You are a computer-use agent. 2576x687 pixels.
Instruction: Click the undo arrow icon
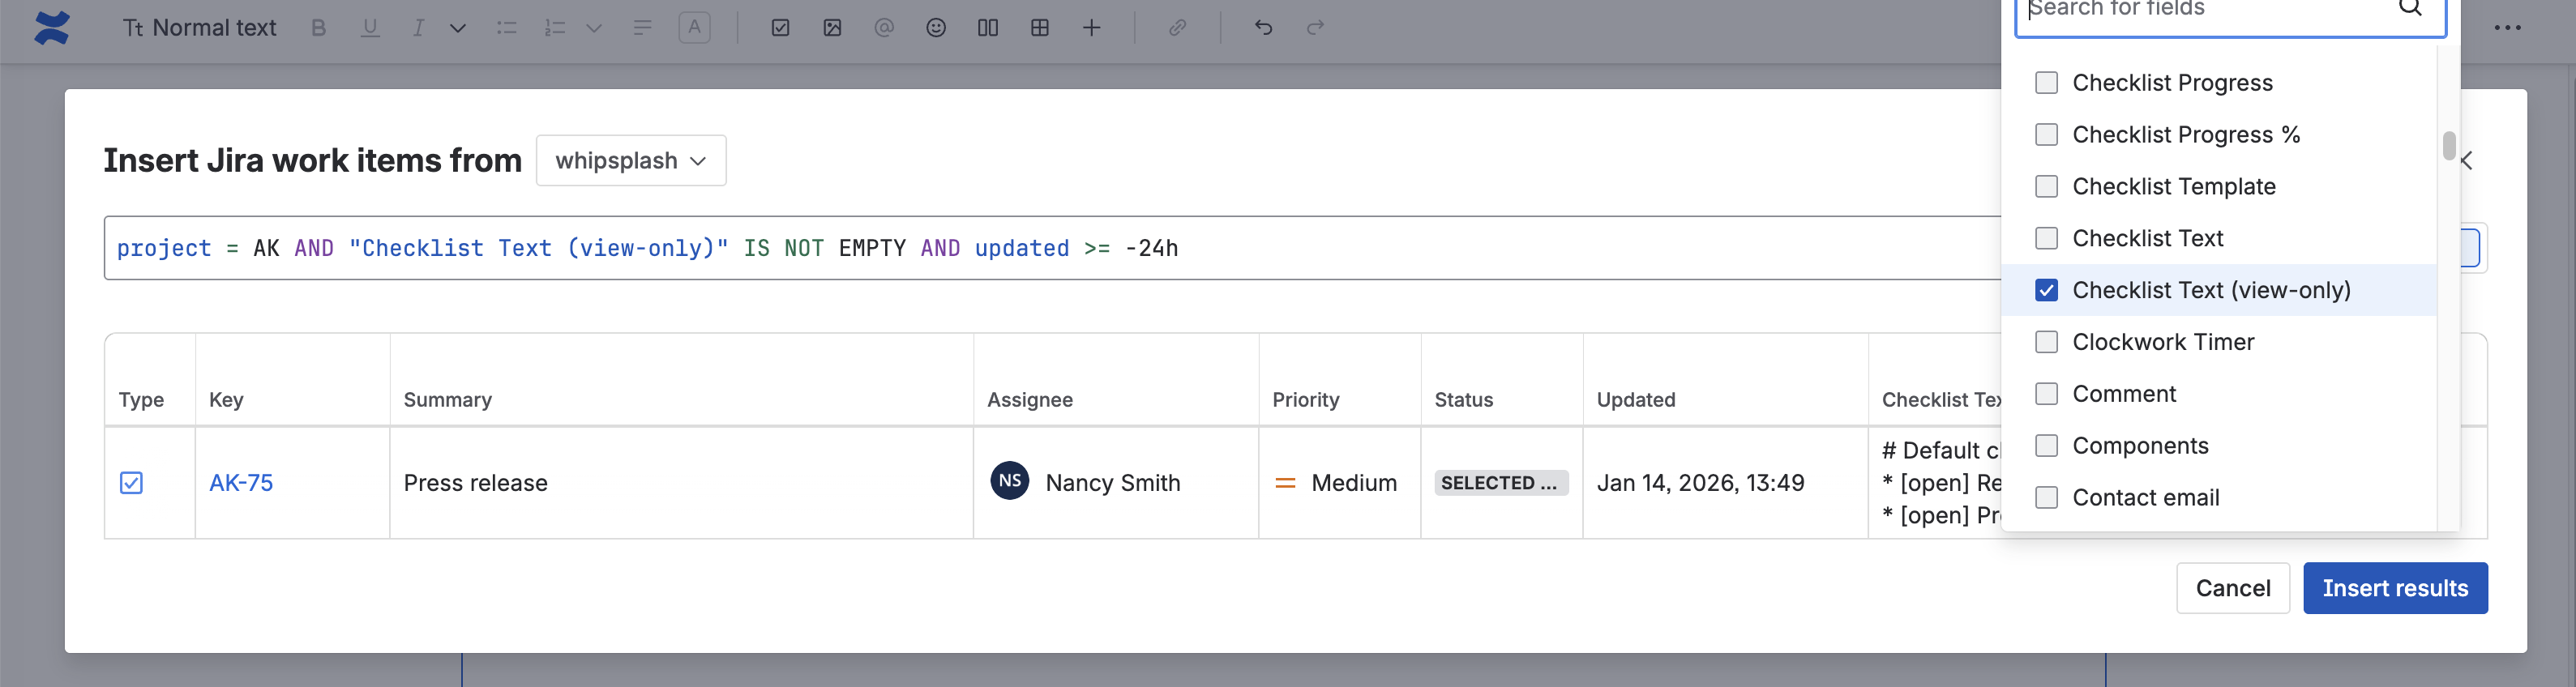(x=1263, y=28)
